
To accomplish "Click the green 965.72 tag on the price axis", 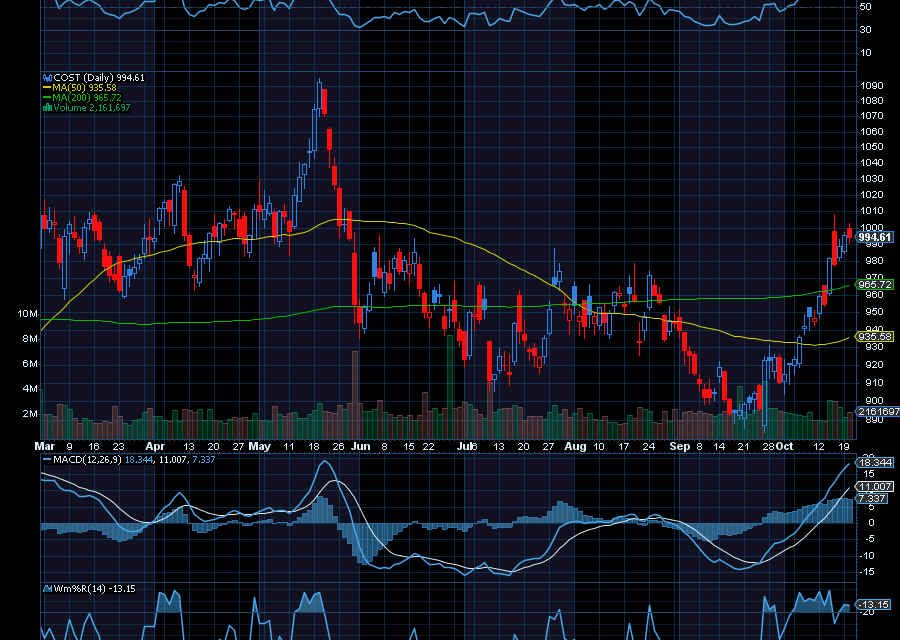I will click(875, 285).
